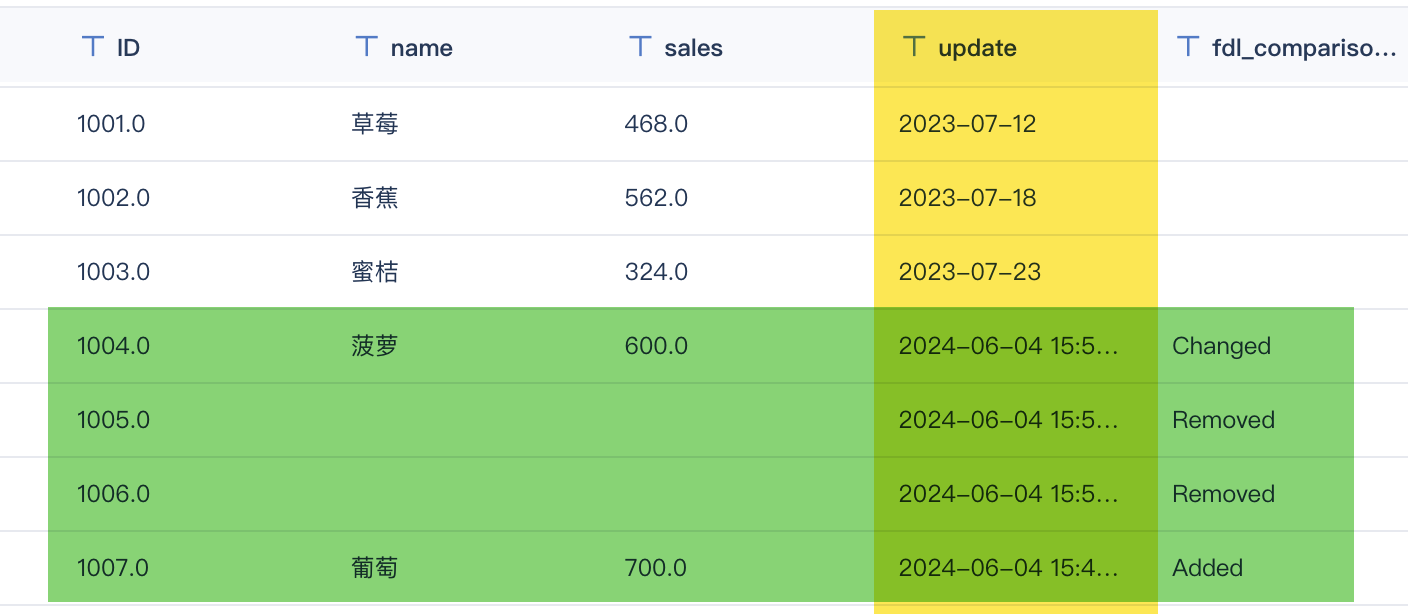Select the update column header label
The height and width of the screenshot is (614, 1408).
click(977, 48)
